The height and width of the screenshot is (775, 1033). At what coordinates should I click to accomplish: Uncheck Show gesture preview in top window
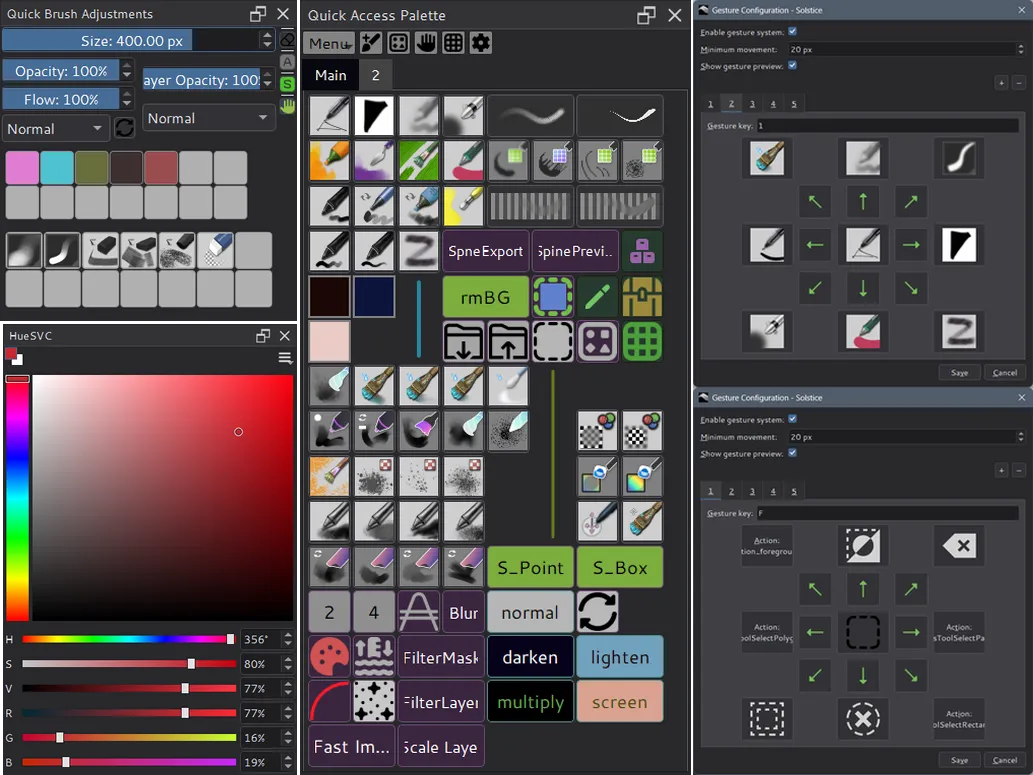tap(793, 65)
